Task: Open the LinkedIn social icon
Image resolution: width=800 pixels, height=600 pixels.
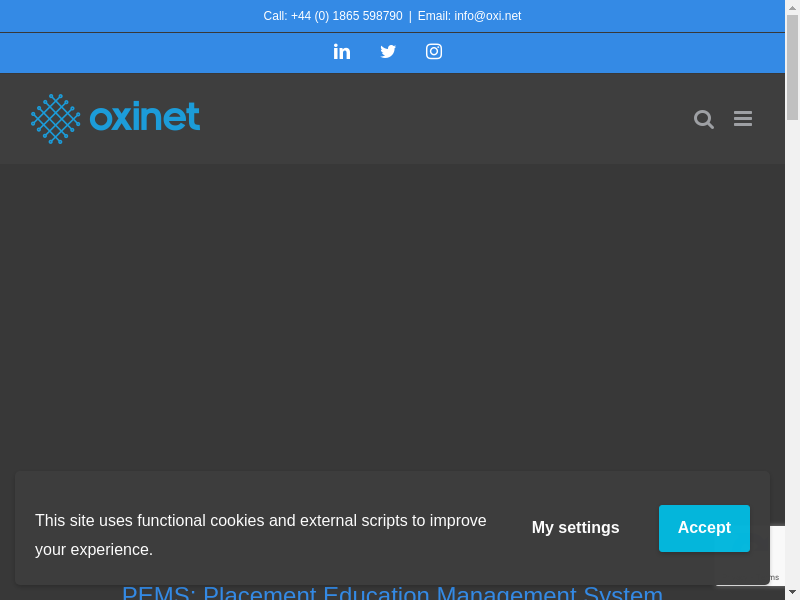Action: coord(342,52)
